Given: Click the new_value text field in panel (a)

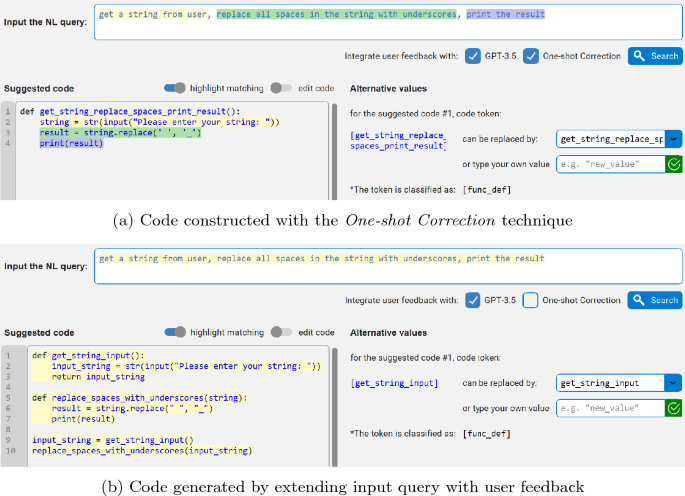Looking at the screenshot, I should (x=610, y=164).
